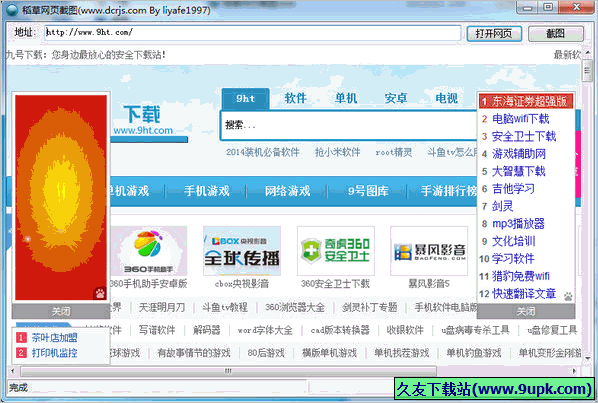Click vertical scrollbar down arrow
The height and width of the screenshot is (403, 598).
(587, 359)
